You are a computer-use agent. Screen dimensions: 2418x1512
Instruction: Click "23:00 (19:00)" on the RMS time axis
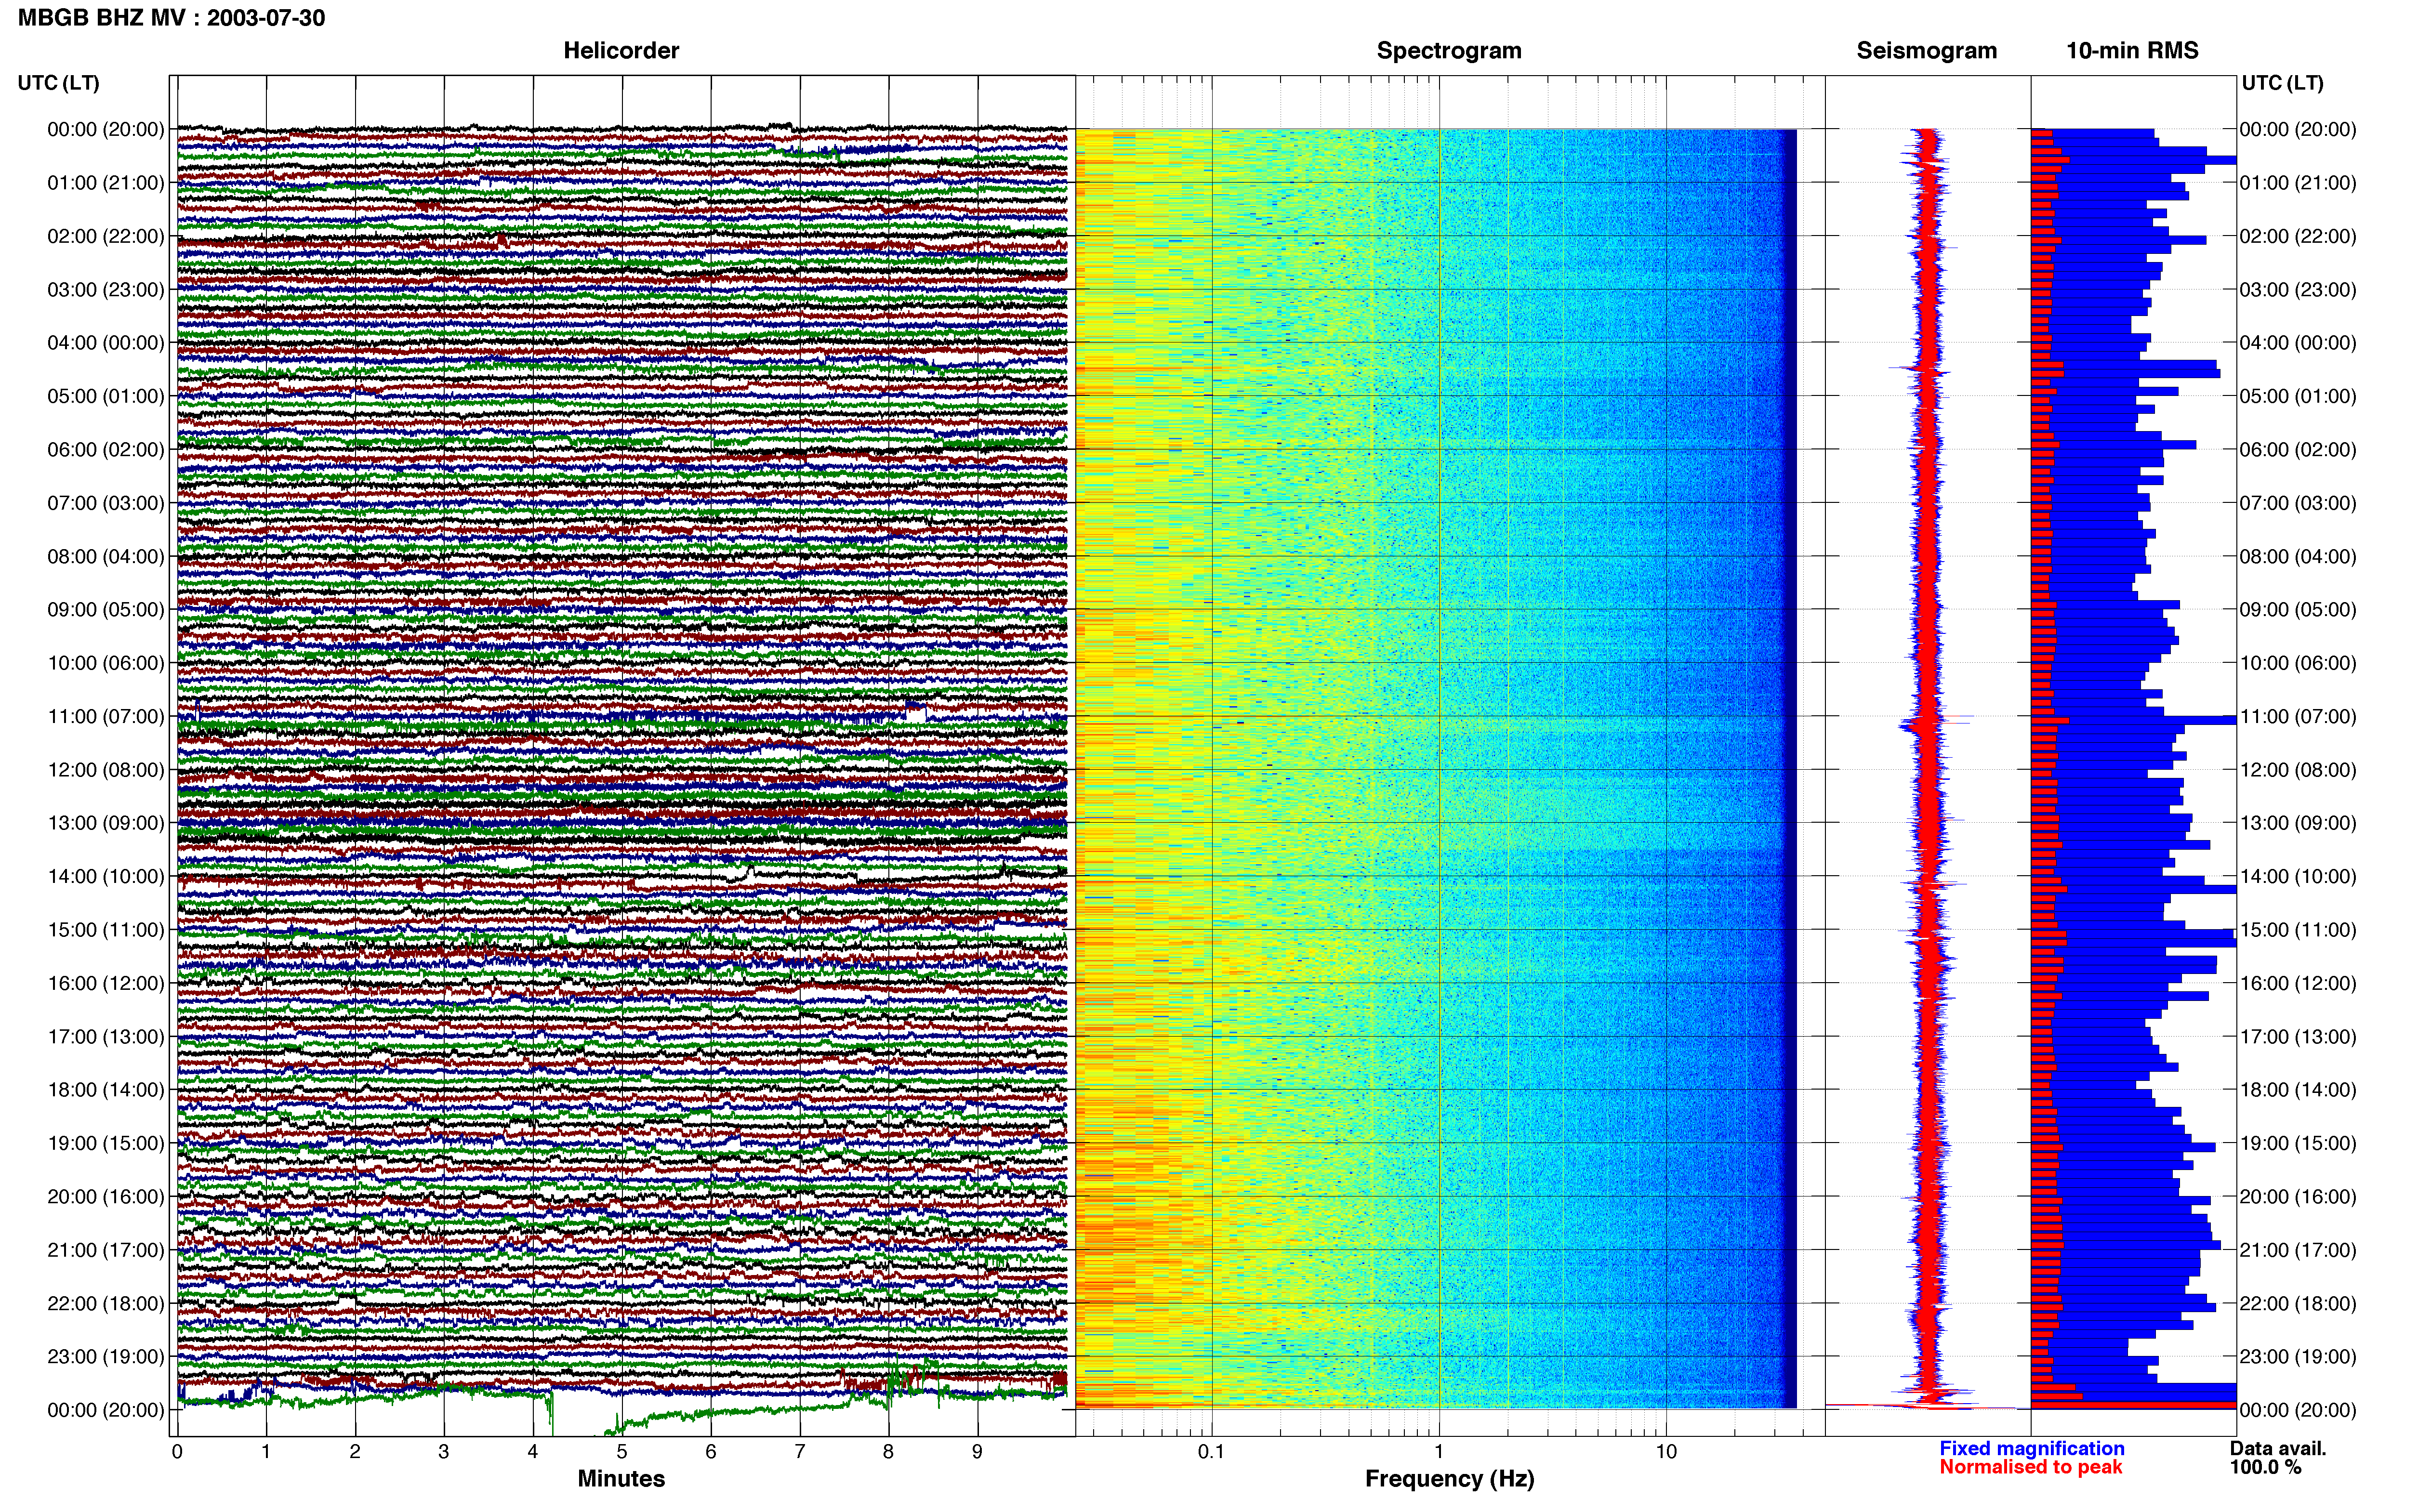pyautogui.click(x=2298, y=1357)
